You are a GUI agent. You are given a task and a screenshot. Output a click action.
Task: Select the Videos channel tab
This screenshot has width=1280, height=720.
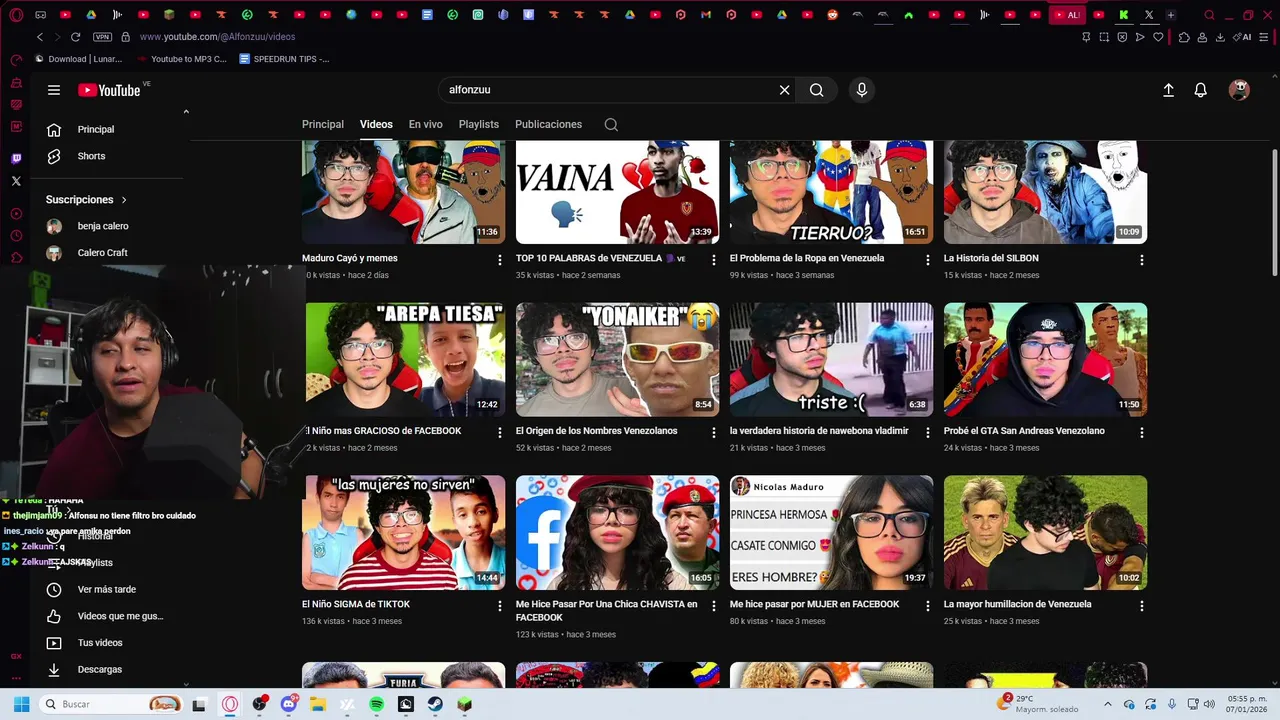376,125
